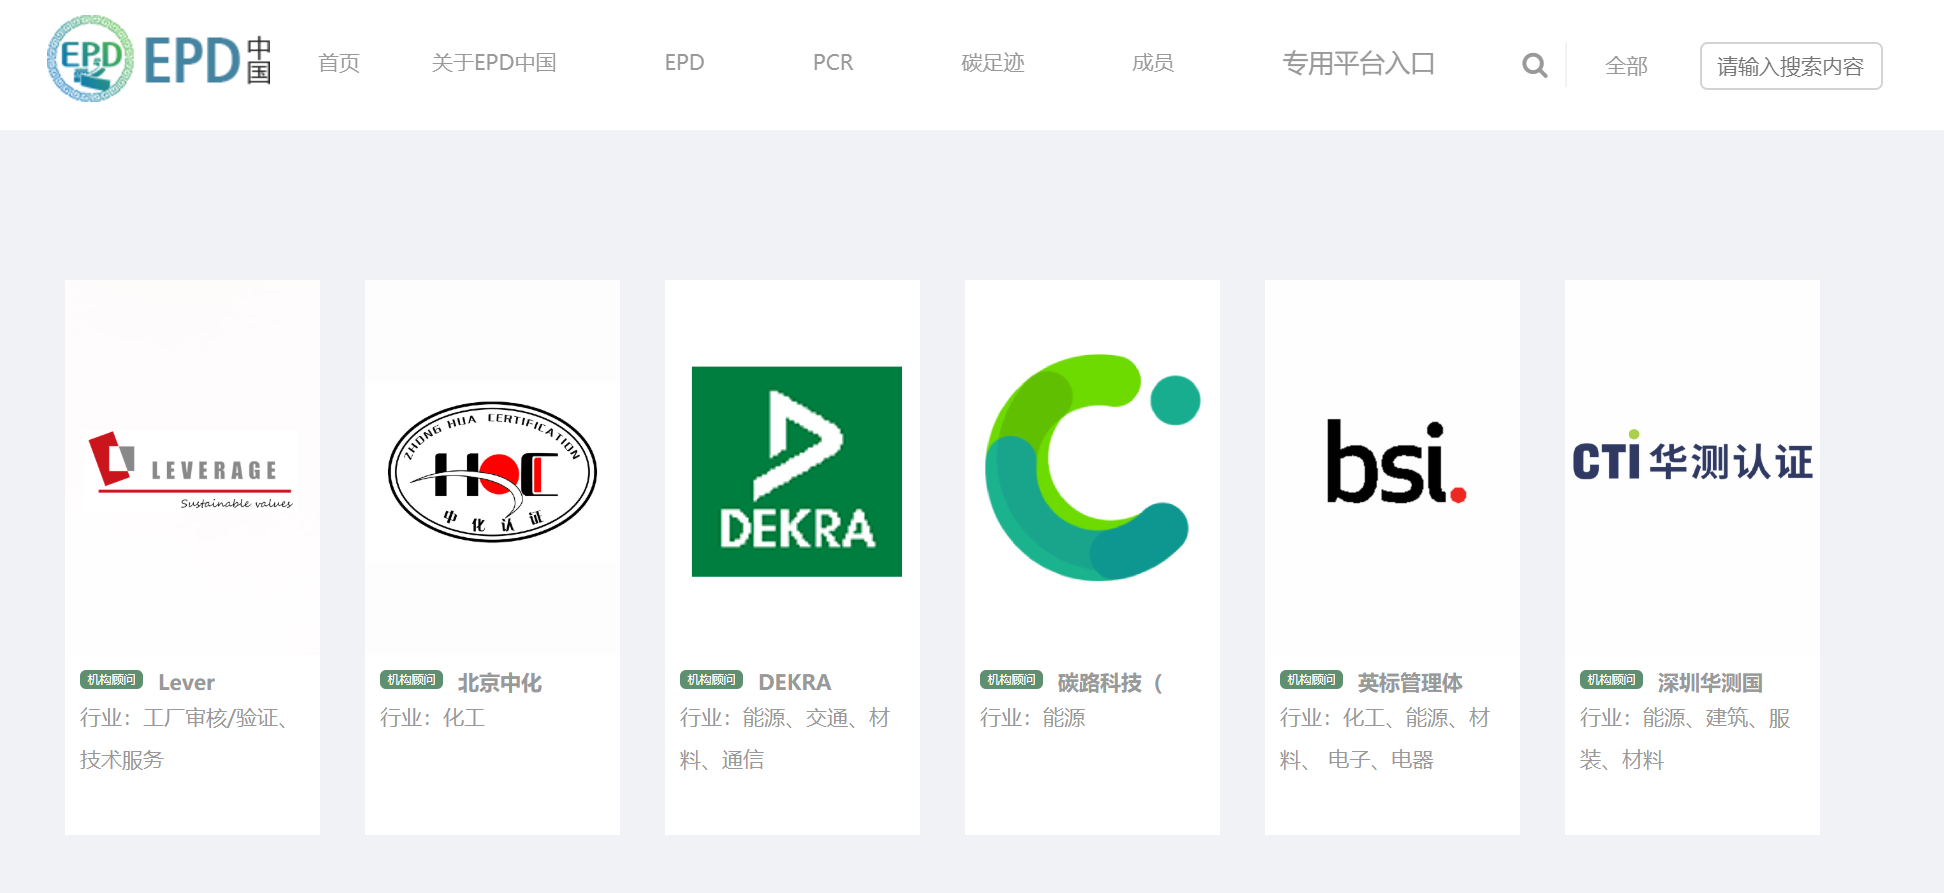The image size is (1944, 893).
Task: Open the bsi logo image
Action: (x=1396, y=462)
